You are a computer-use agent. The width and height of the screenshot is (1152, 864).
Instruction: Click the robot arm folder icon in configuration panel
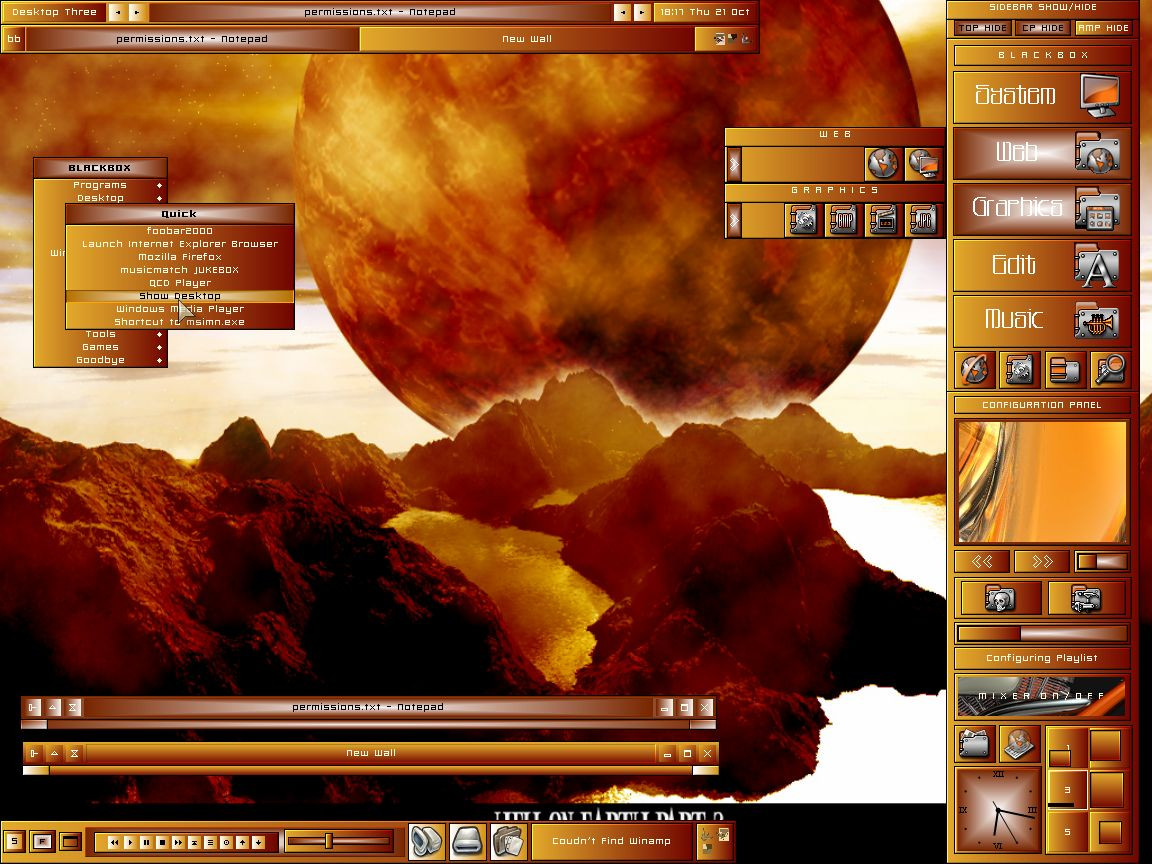click(1086, 598)
